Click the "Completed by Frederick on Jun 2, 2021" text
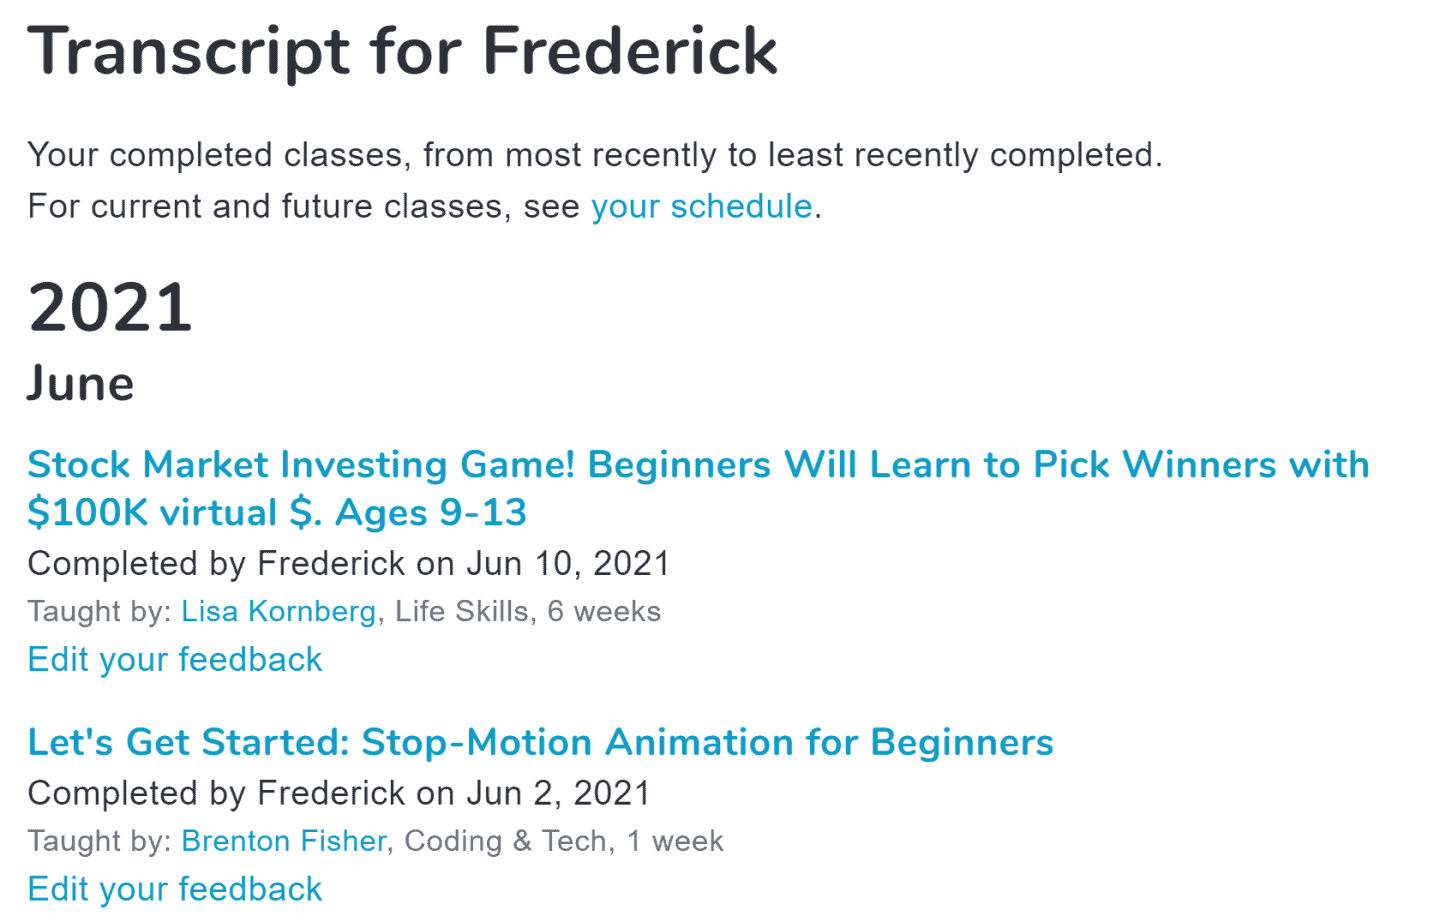 pyautogui.click(x=339, y=793)
